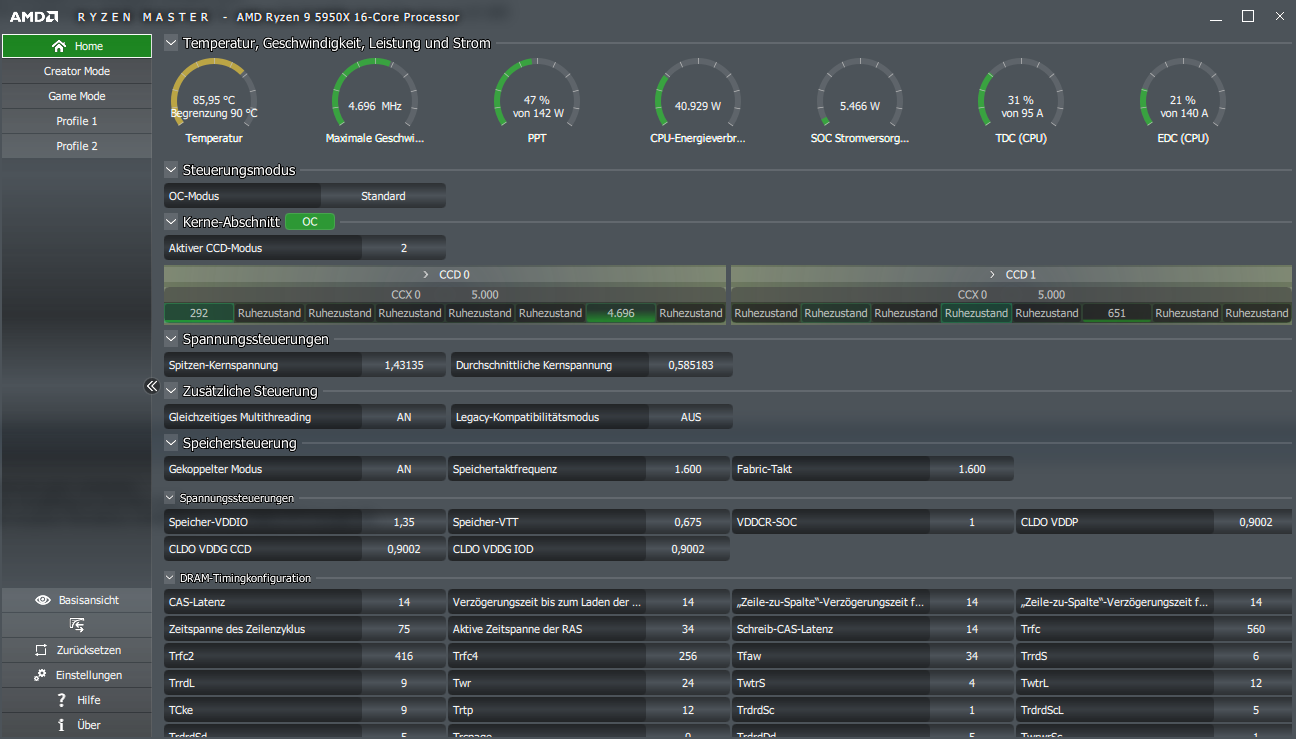The height and width of the screenshot is (739, 1296).
Task: Collapse Temperatur, Geschwindigkeit, Leistung und Strom section
Action: point(171,43)
